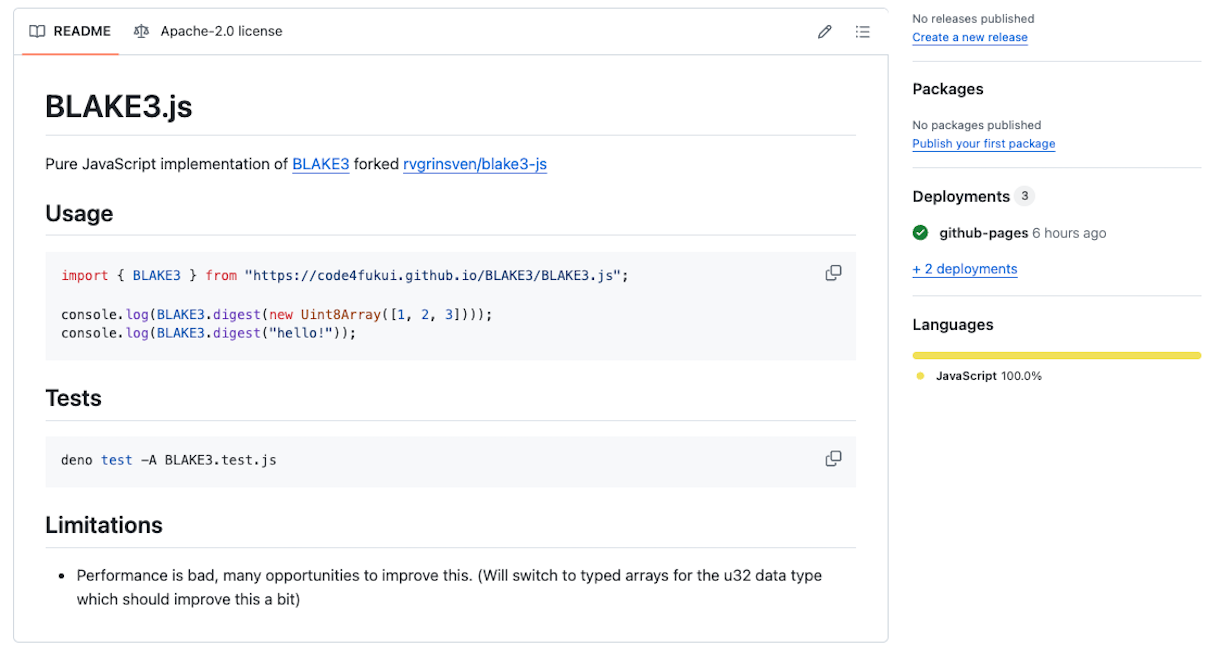Image resolution: width=1220 pixels, height=659 pixels.
Task: Click the scale icon beside Apache-2.0 license
Action: coord(141,31)
